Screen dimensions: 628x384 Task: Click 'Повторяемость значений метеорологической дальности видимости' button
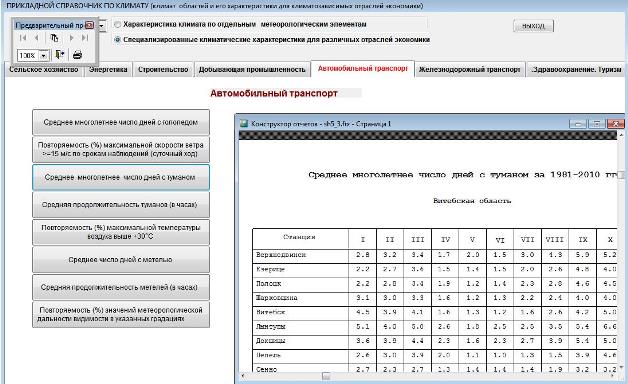121,314
